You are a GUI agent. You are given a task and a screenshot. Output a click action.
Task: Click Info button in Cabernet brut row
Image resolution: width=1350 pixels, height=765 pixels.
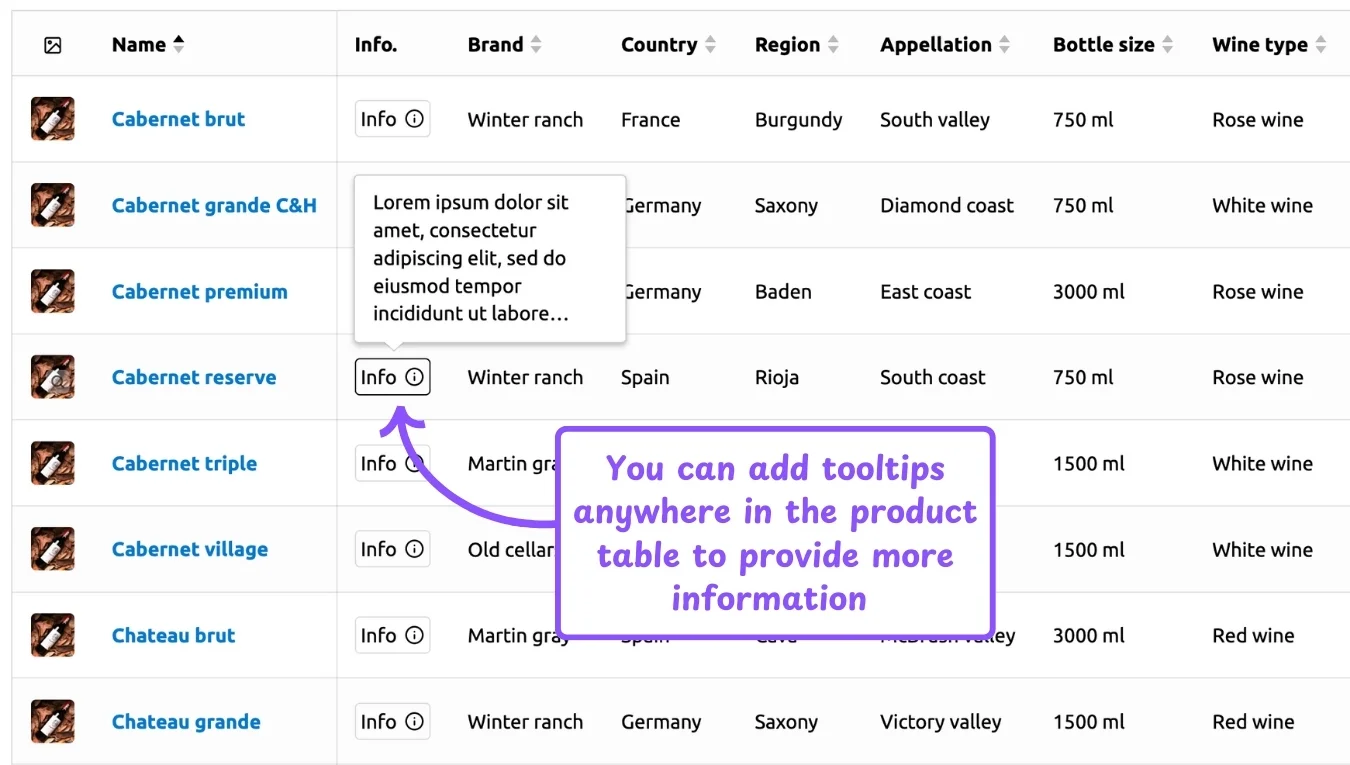(x=392, y=119)
